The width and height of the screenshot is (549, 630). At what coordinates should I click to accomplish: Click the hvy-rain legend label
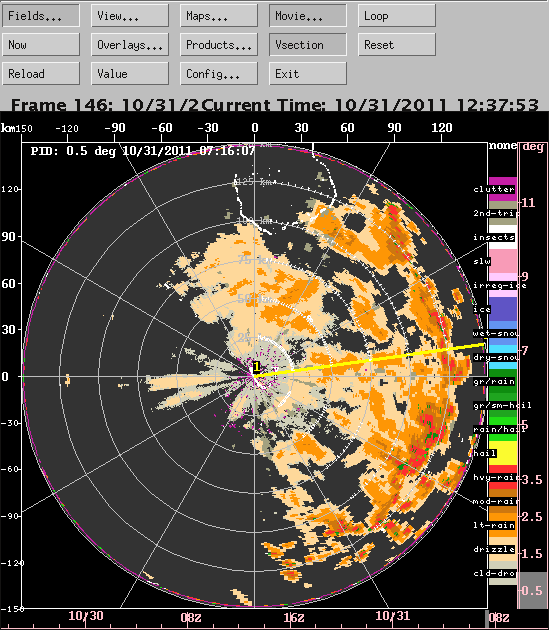(x=496, y=477)
